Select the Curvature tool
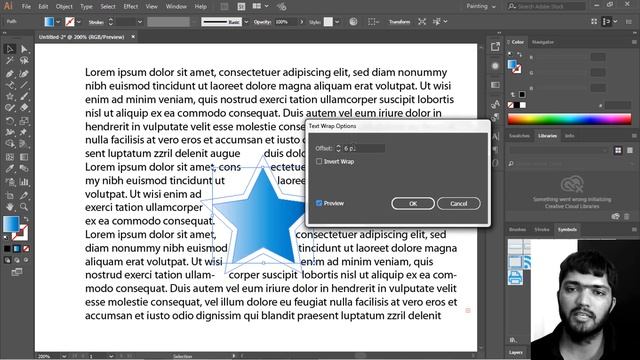 pyautogui.click(x=24, y=73)
